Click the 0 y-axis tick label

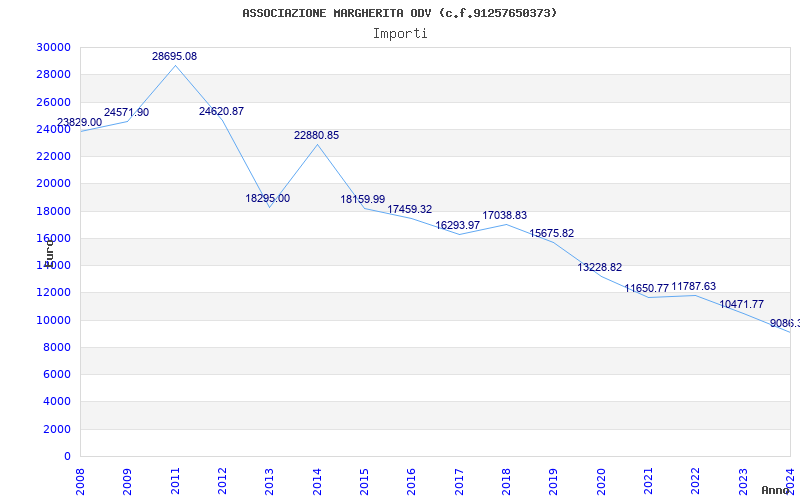pos(67,456)
